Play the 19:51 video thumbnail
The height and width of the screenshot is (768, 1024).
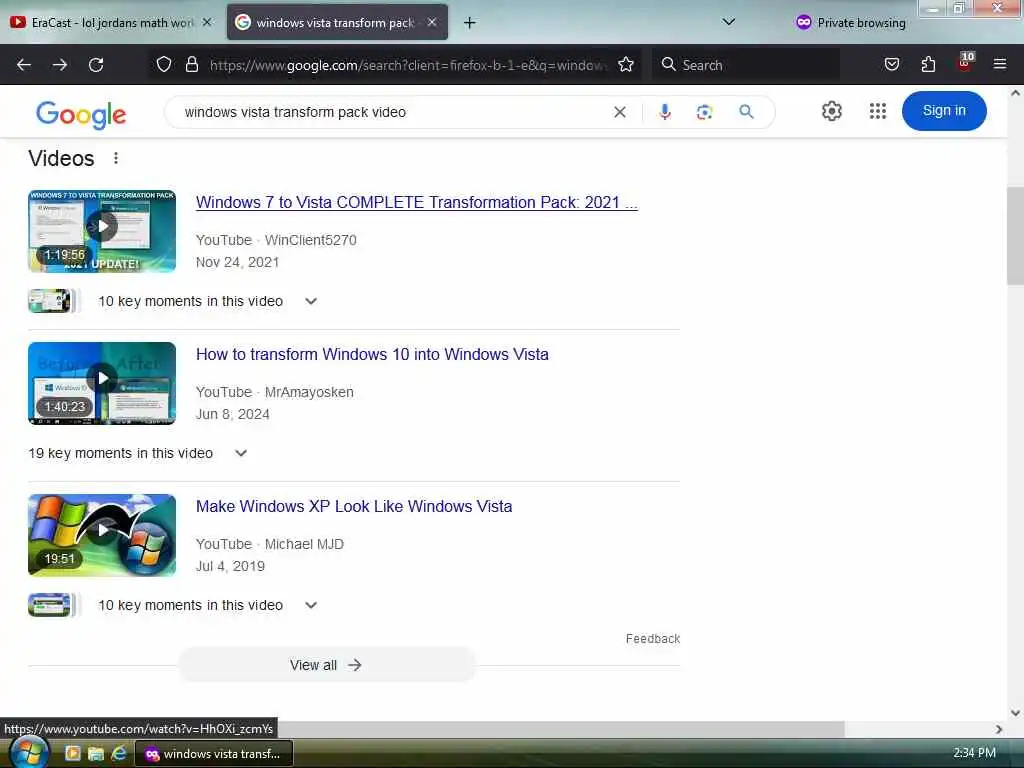(x=102, y=536)
